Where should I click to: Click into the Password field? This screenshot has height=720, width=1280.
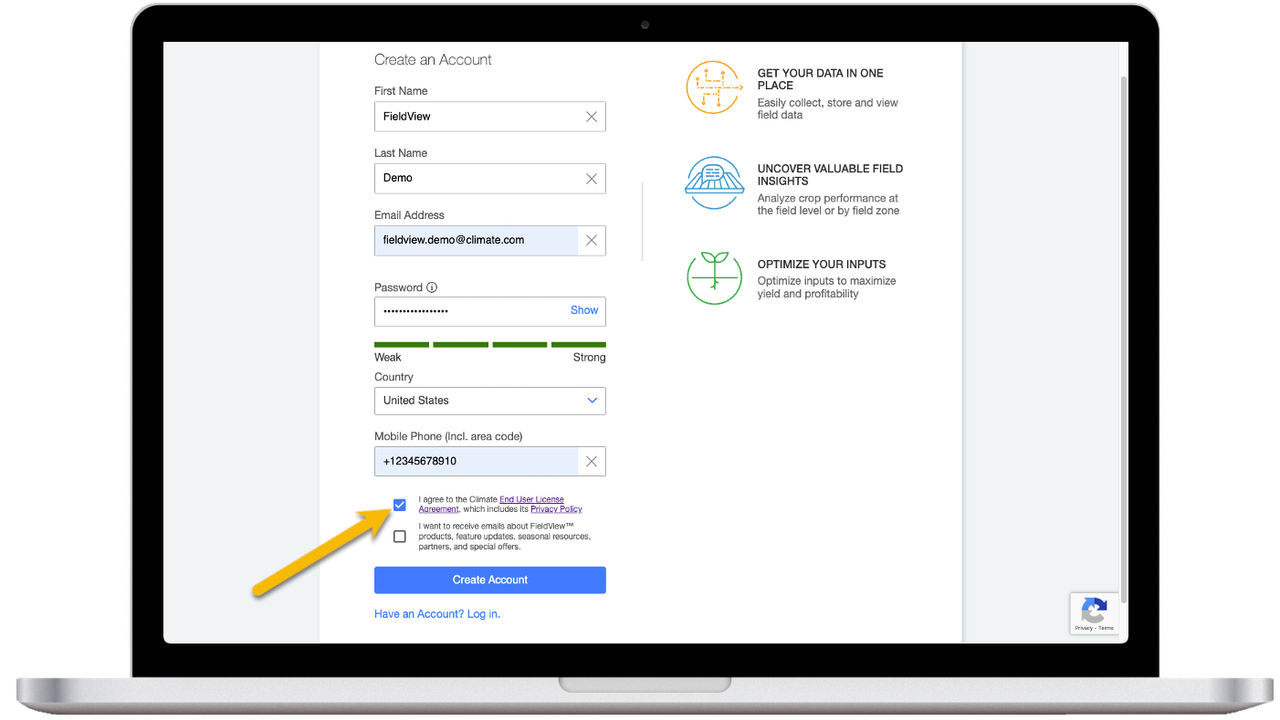click(x=490, y=311)
